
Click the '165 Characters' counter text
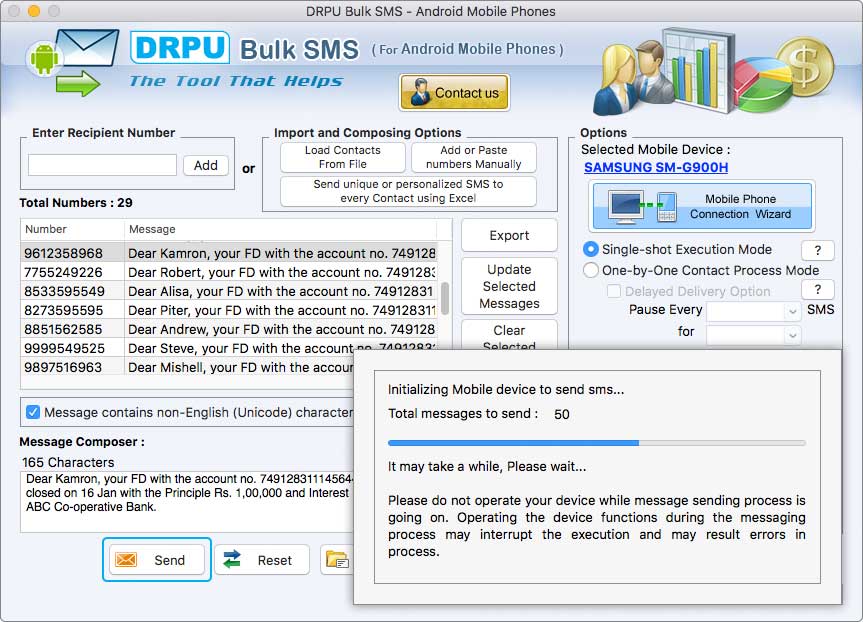(x=68, y=462)
